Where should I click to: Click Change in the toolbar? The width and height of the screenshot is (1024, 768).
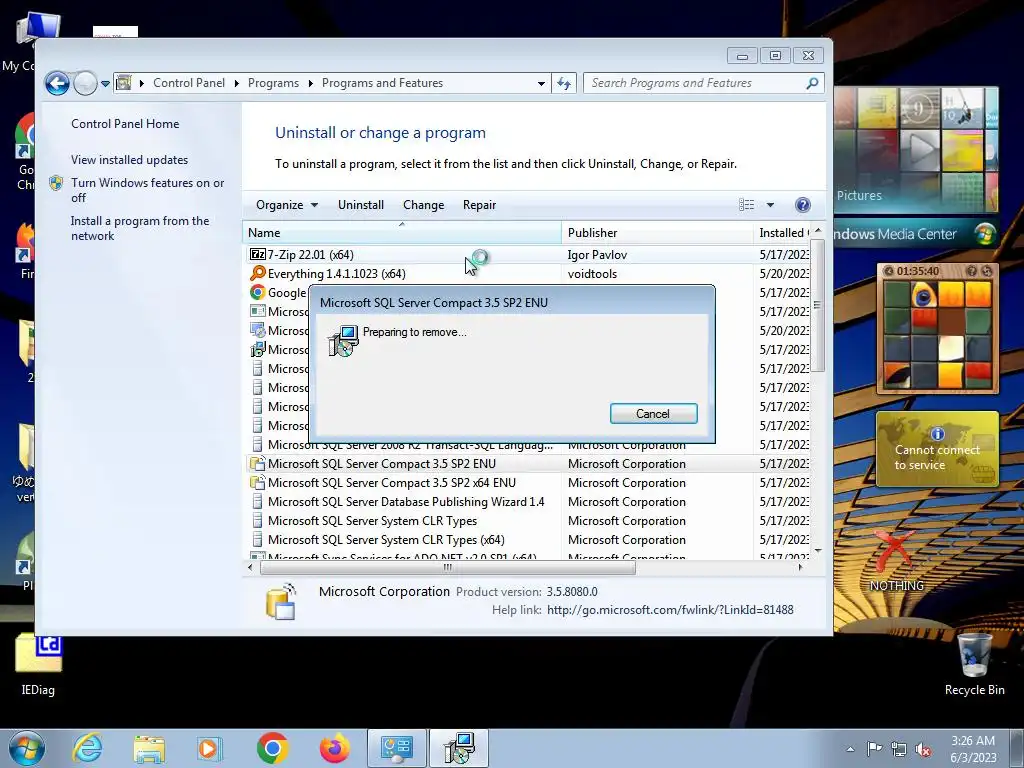coord(423,205)
